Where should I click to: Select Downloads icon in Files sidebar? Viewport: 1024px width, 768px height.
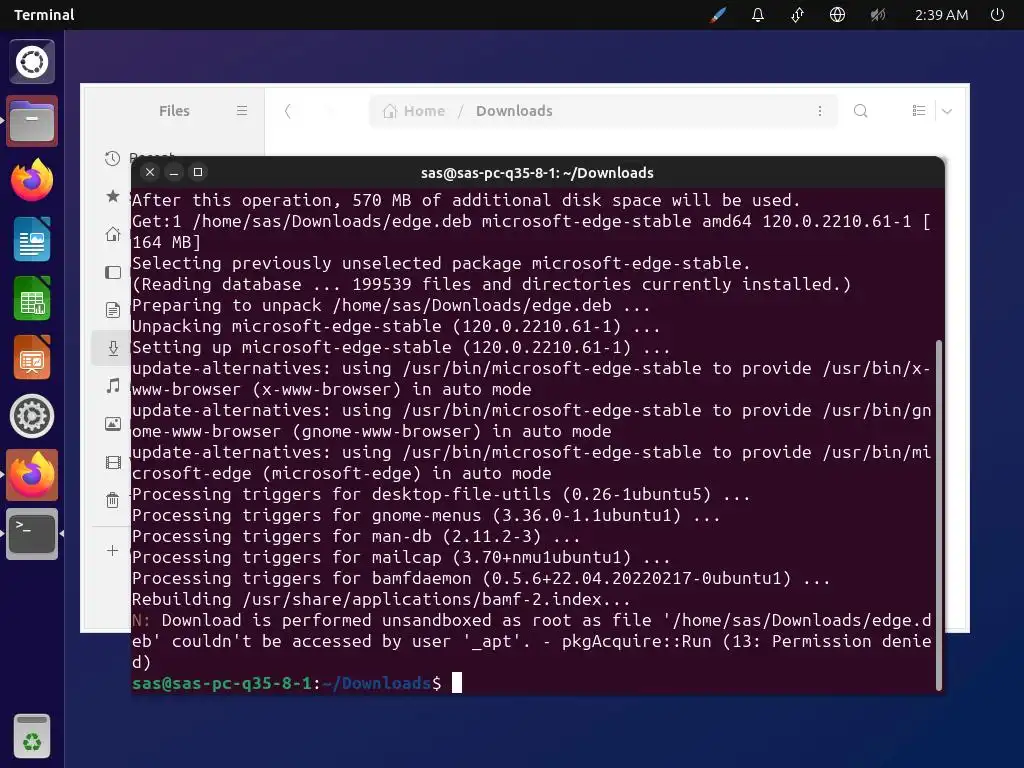113,348
